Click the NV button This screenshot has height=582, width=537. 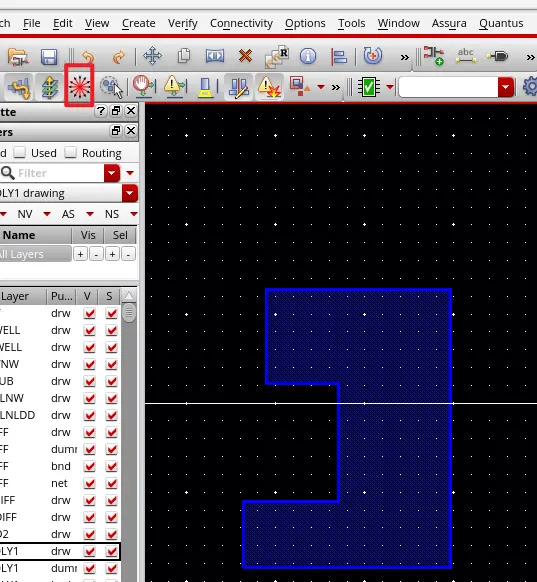25,214
